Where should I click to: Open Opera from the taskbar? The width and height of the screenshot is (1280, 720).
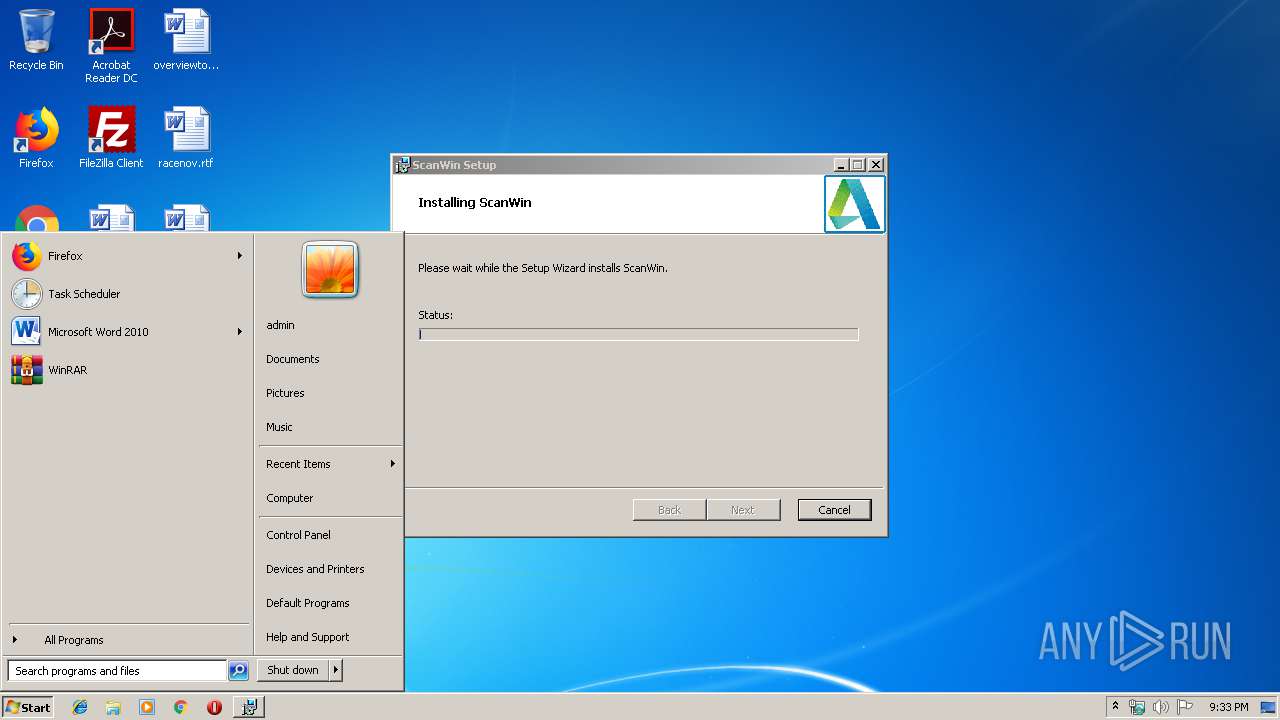pos(214,707)
